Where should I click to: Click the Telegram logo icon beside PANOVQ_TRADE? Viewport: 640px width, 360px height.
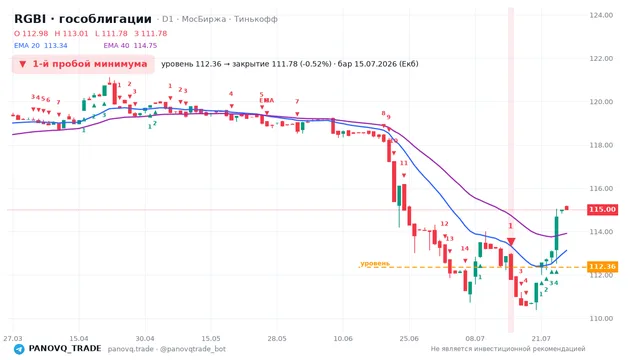pos(19,349)
